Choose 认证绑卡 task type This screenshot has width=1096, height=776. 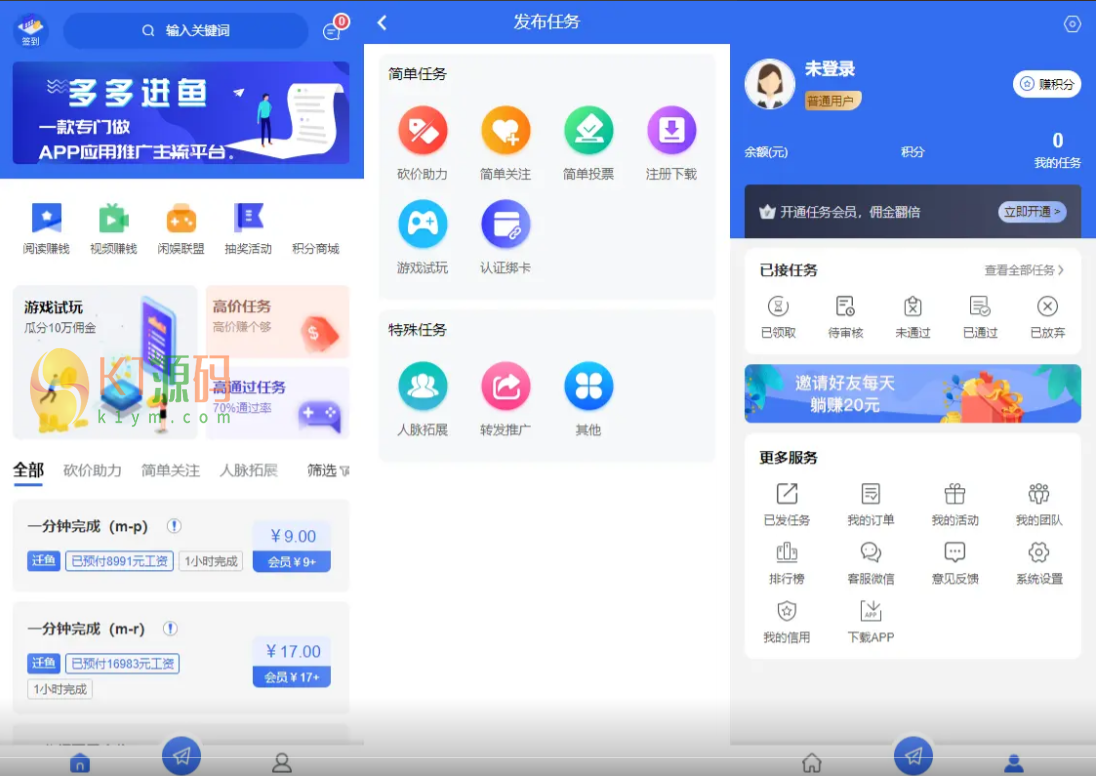(x=505, y=237)
